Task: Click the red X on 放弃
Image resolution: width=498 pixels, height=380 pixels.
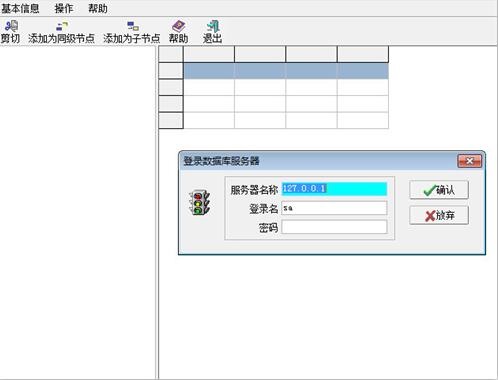Action: click(430, 216)
